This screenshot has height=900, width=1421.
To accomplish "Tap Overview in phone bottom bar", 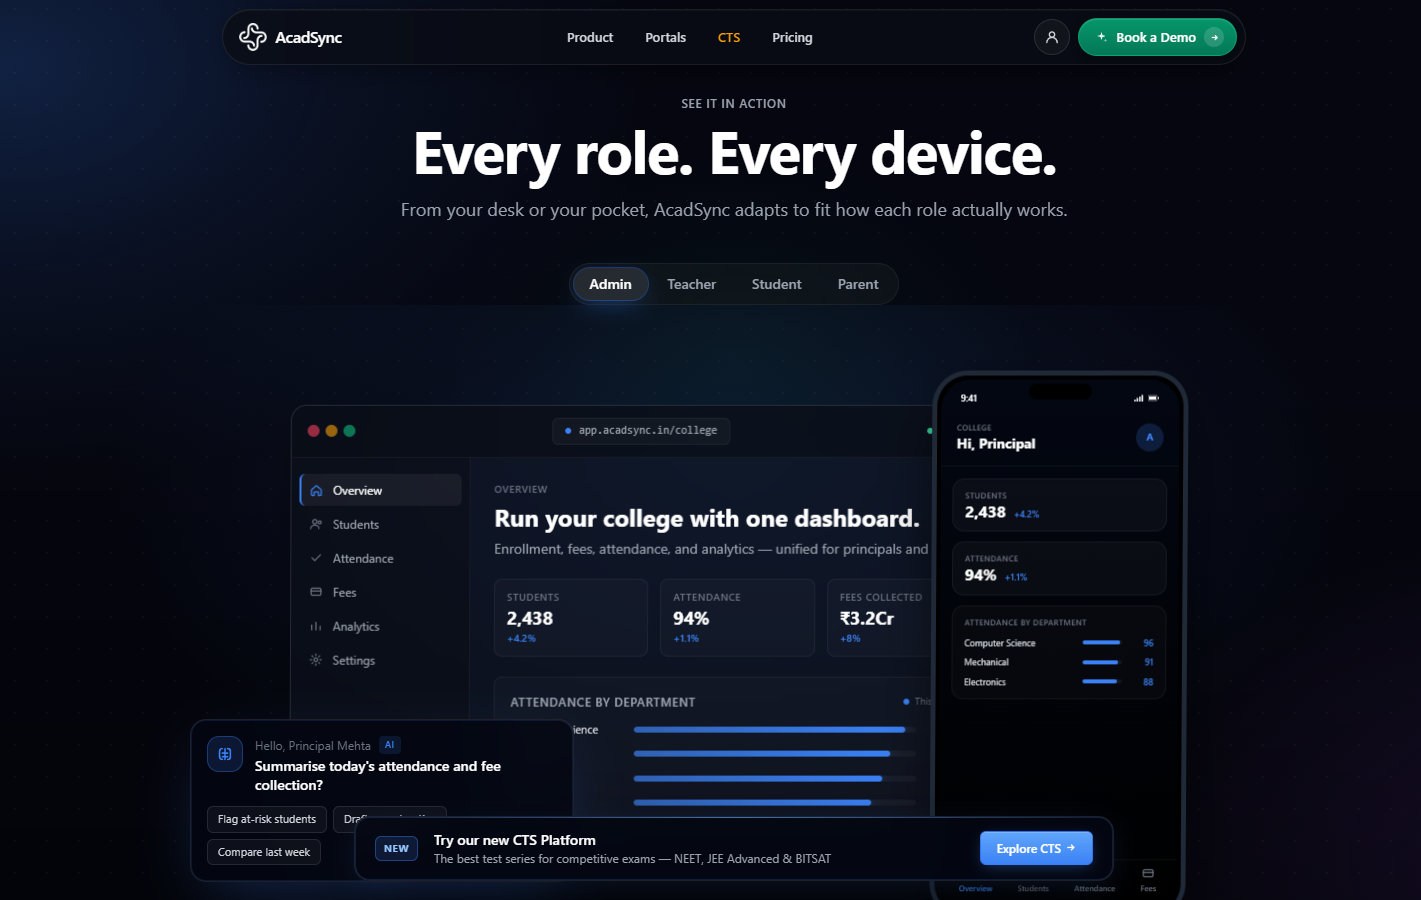I will (x=975, y=881).
